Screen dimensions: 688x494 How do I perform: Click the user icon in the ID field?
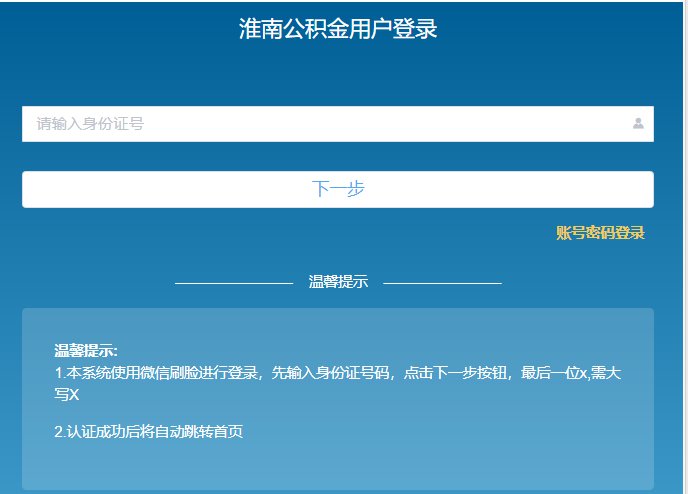(638, 124)
